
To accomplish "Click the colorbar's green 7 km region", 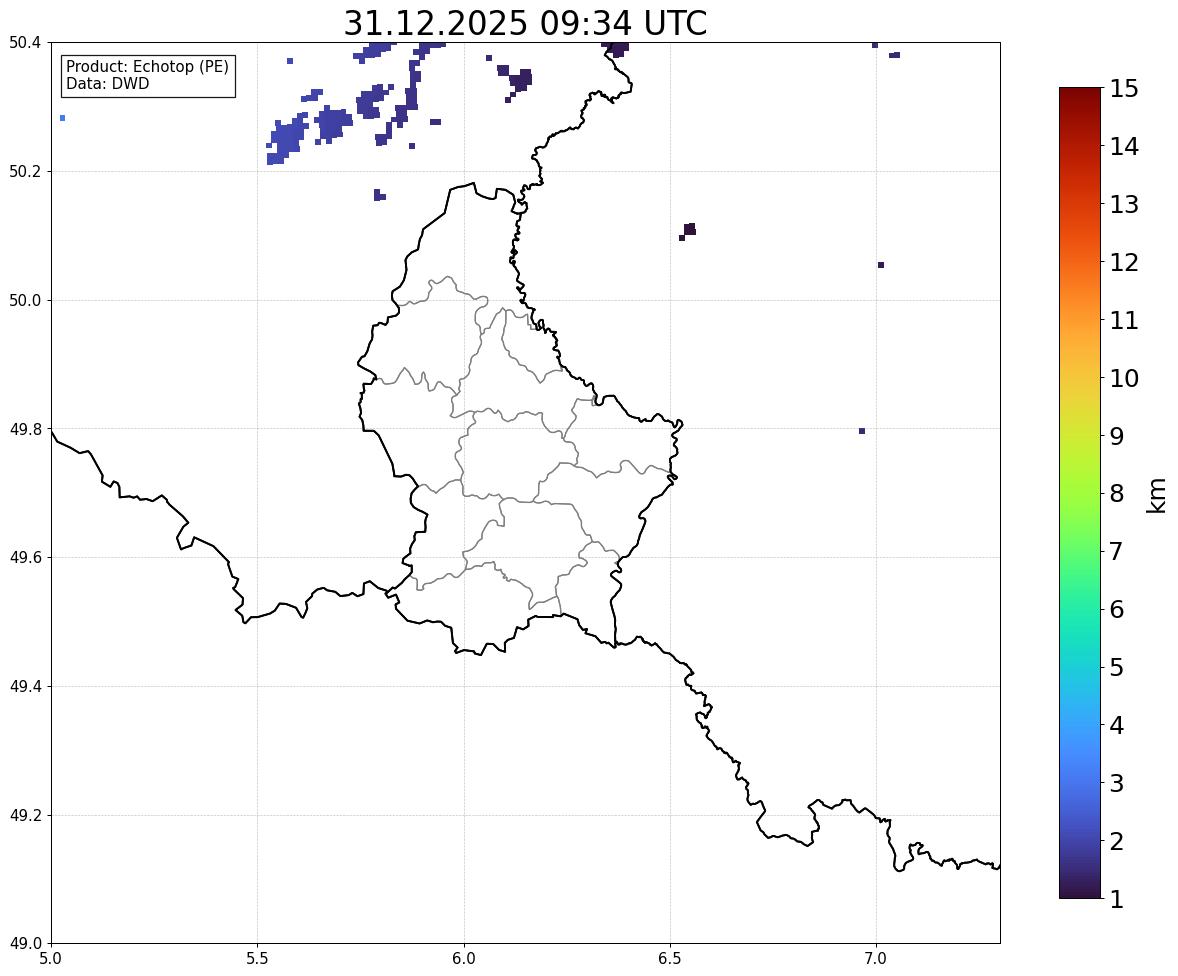I will 1080,551.
